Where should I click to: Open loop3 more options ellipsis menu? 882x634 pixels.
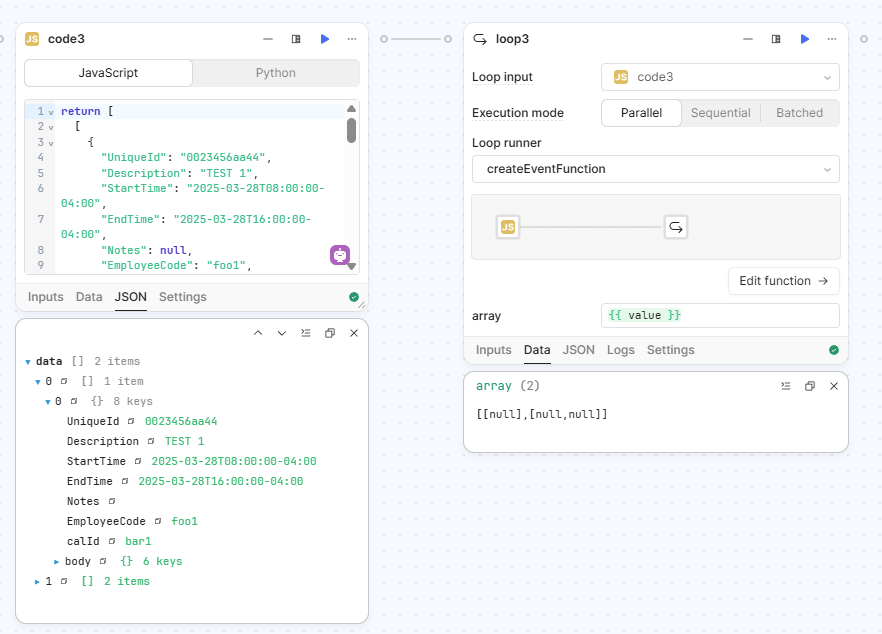tap(832, 39)
